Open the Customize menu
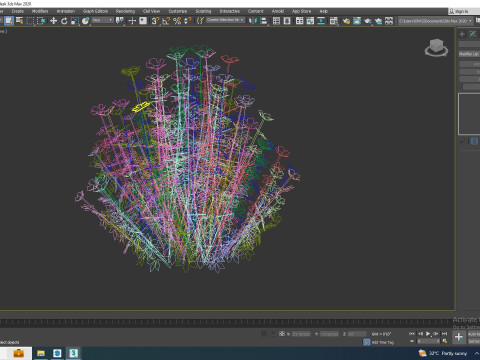This screenshot has height=360, width=480. pyautogui.click(x=178, y=11)
